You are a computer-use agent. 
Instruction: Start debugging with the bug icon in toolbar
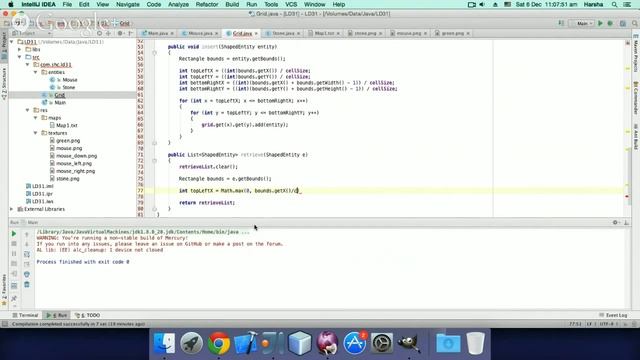[610, 23]
